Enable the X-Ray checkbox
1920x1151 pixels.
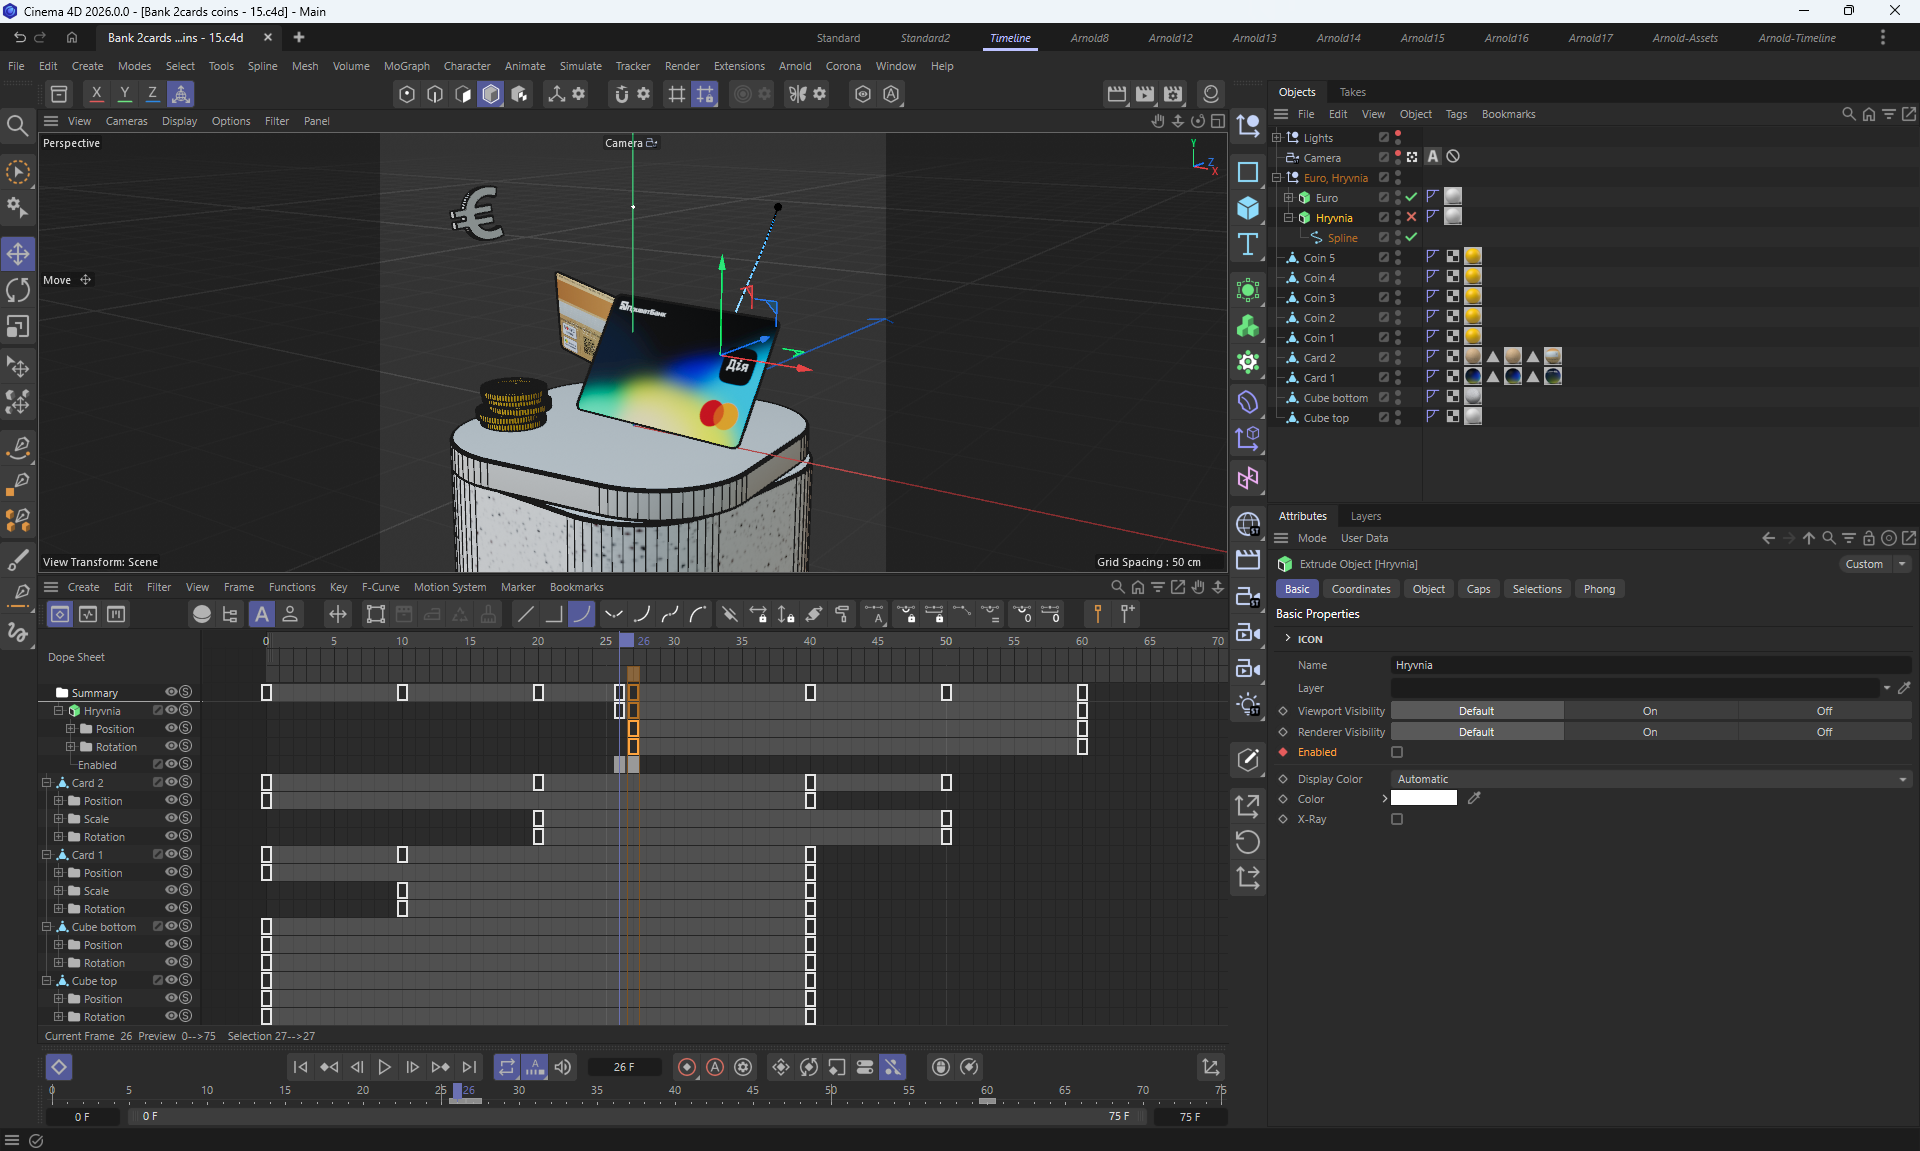1397,819
